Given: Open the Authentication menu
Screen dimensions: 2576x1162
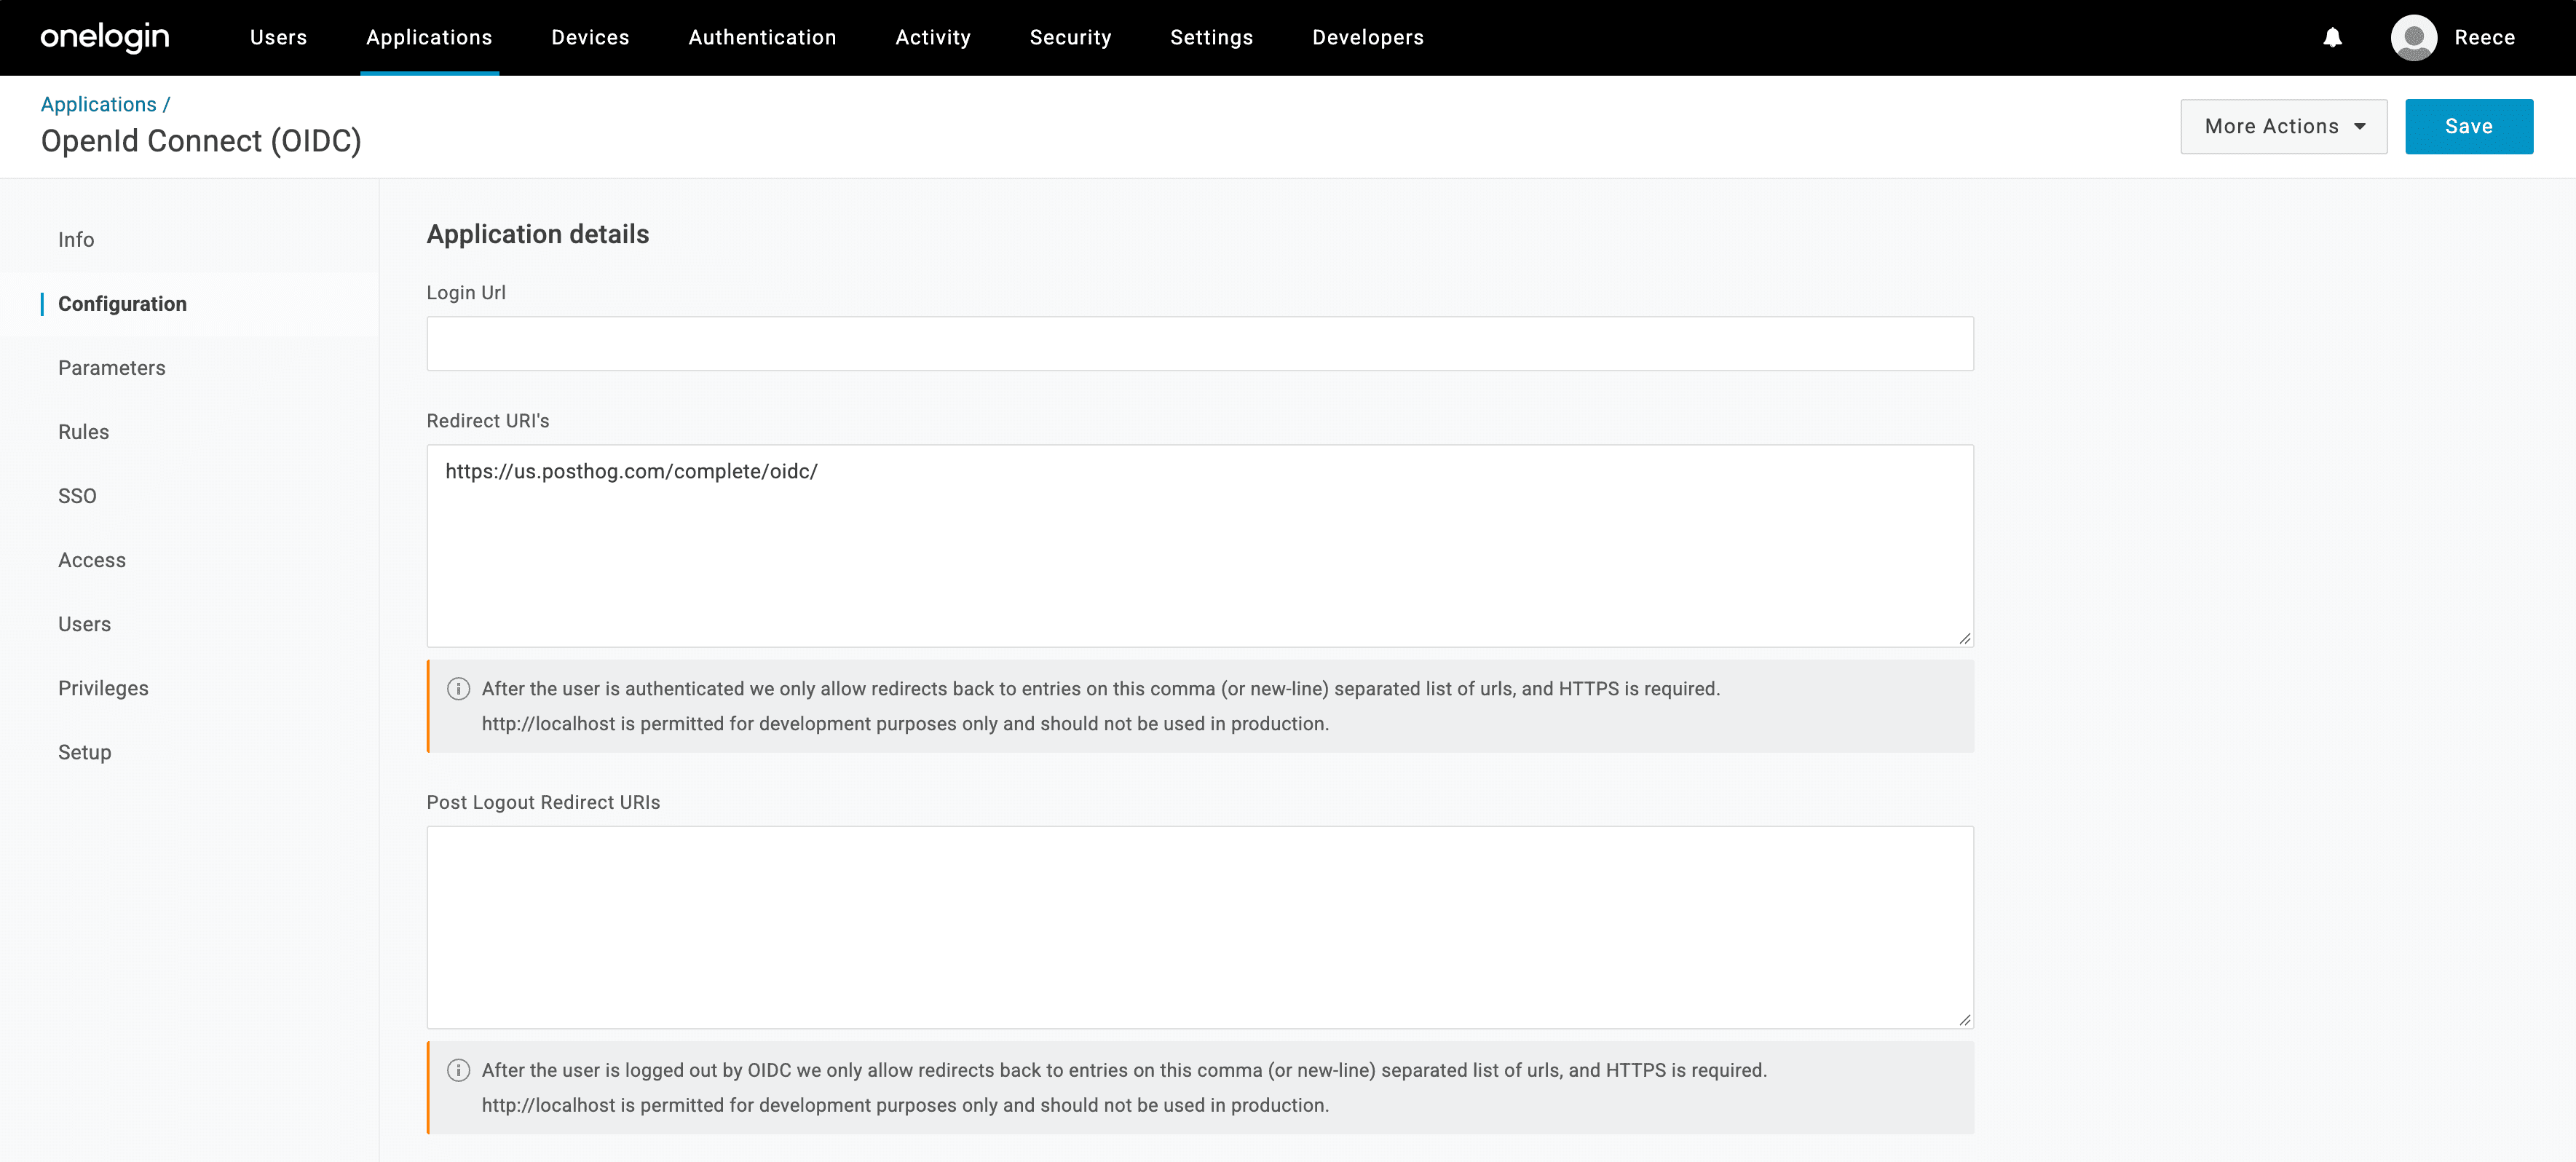Looking at the screenshot, I should click(x=762, y=38).
